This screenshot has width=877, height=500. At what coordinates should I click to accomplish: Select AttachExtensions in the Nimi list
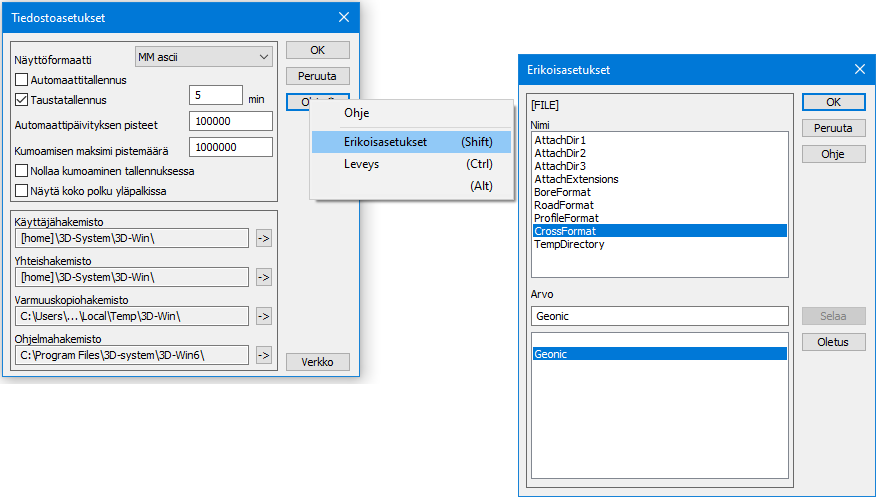click(576, 179)
